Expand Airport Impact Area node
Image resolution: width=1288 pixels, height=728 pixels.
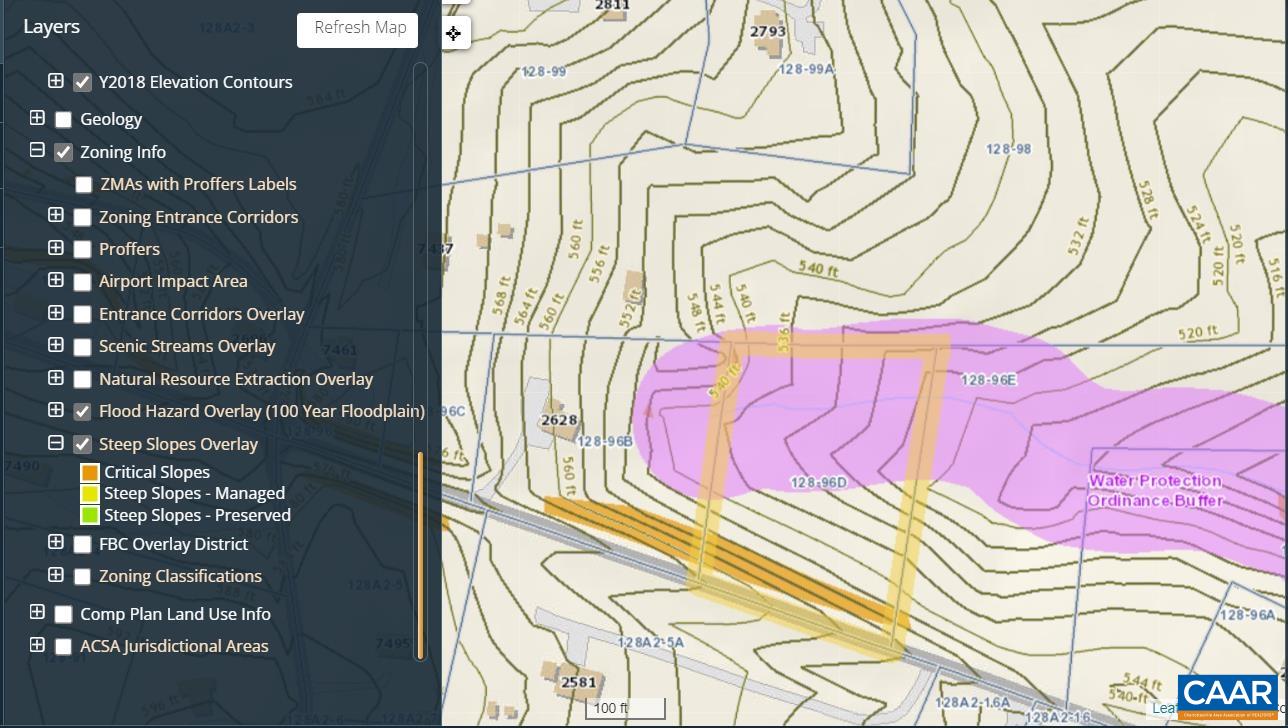pyautogui.click(x=56, y=280)
